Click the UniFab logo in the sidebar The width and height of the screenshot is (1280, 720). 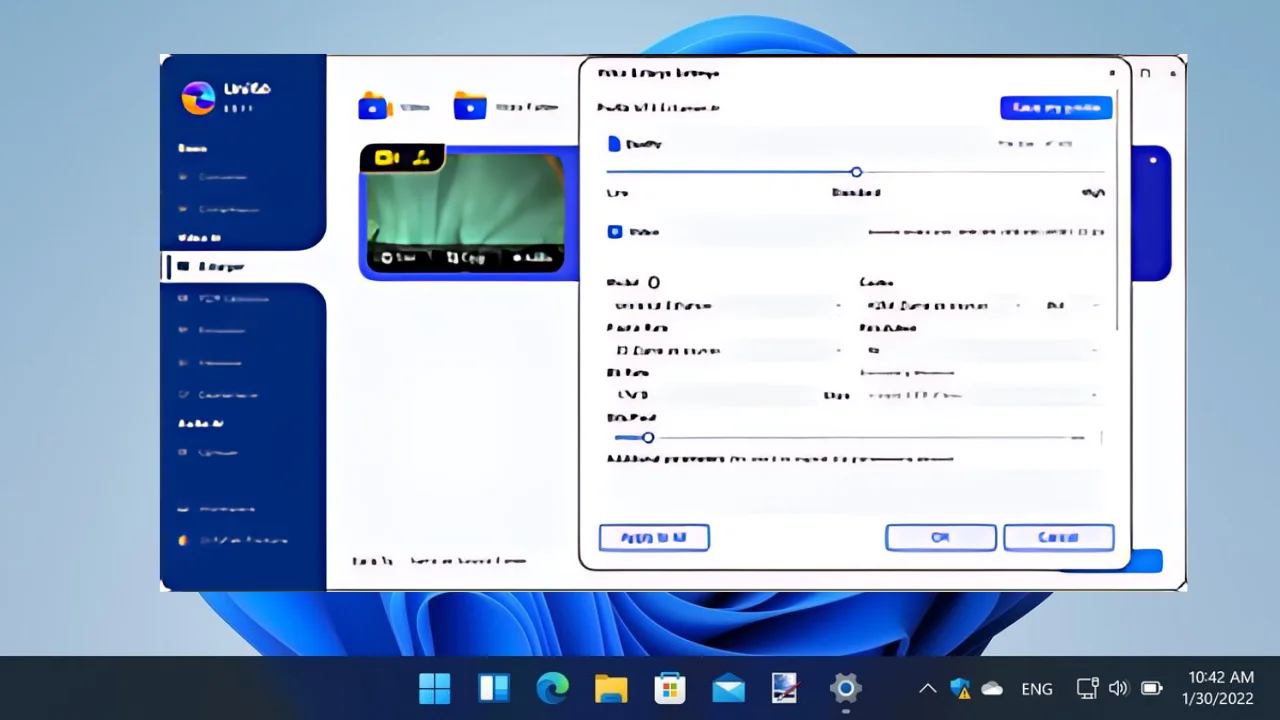(x=198, y=97)
